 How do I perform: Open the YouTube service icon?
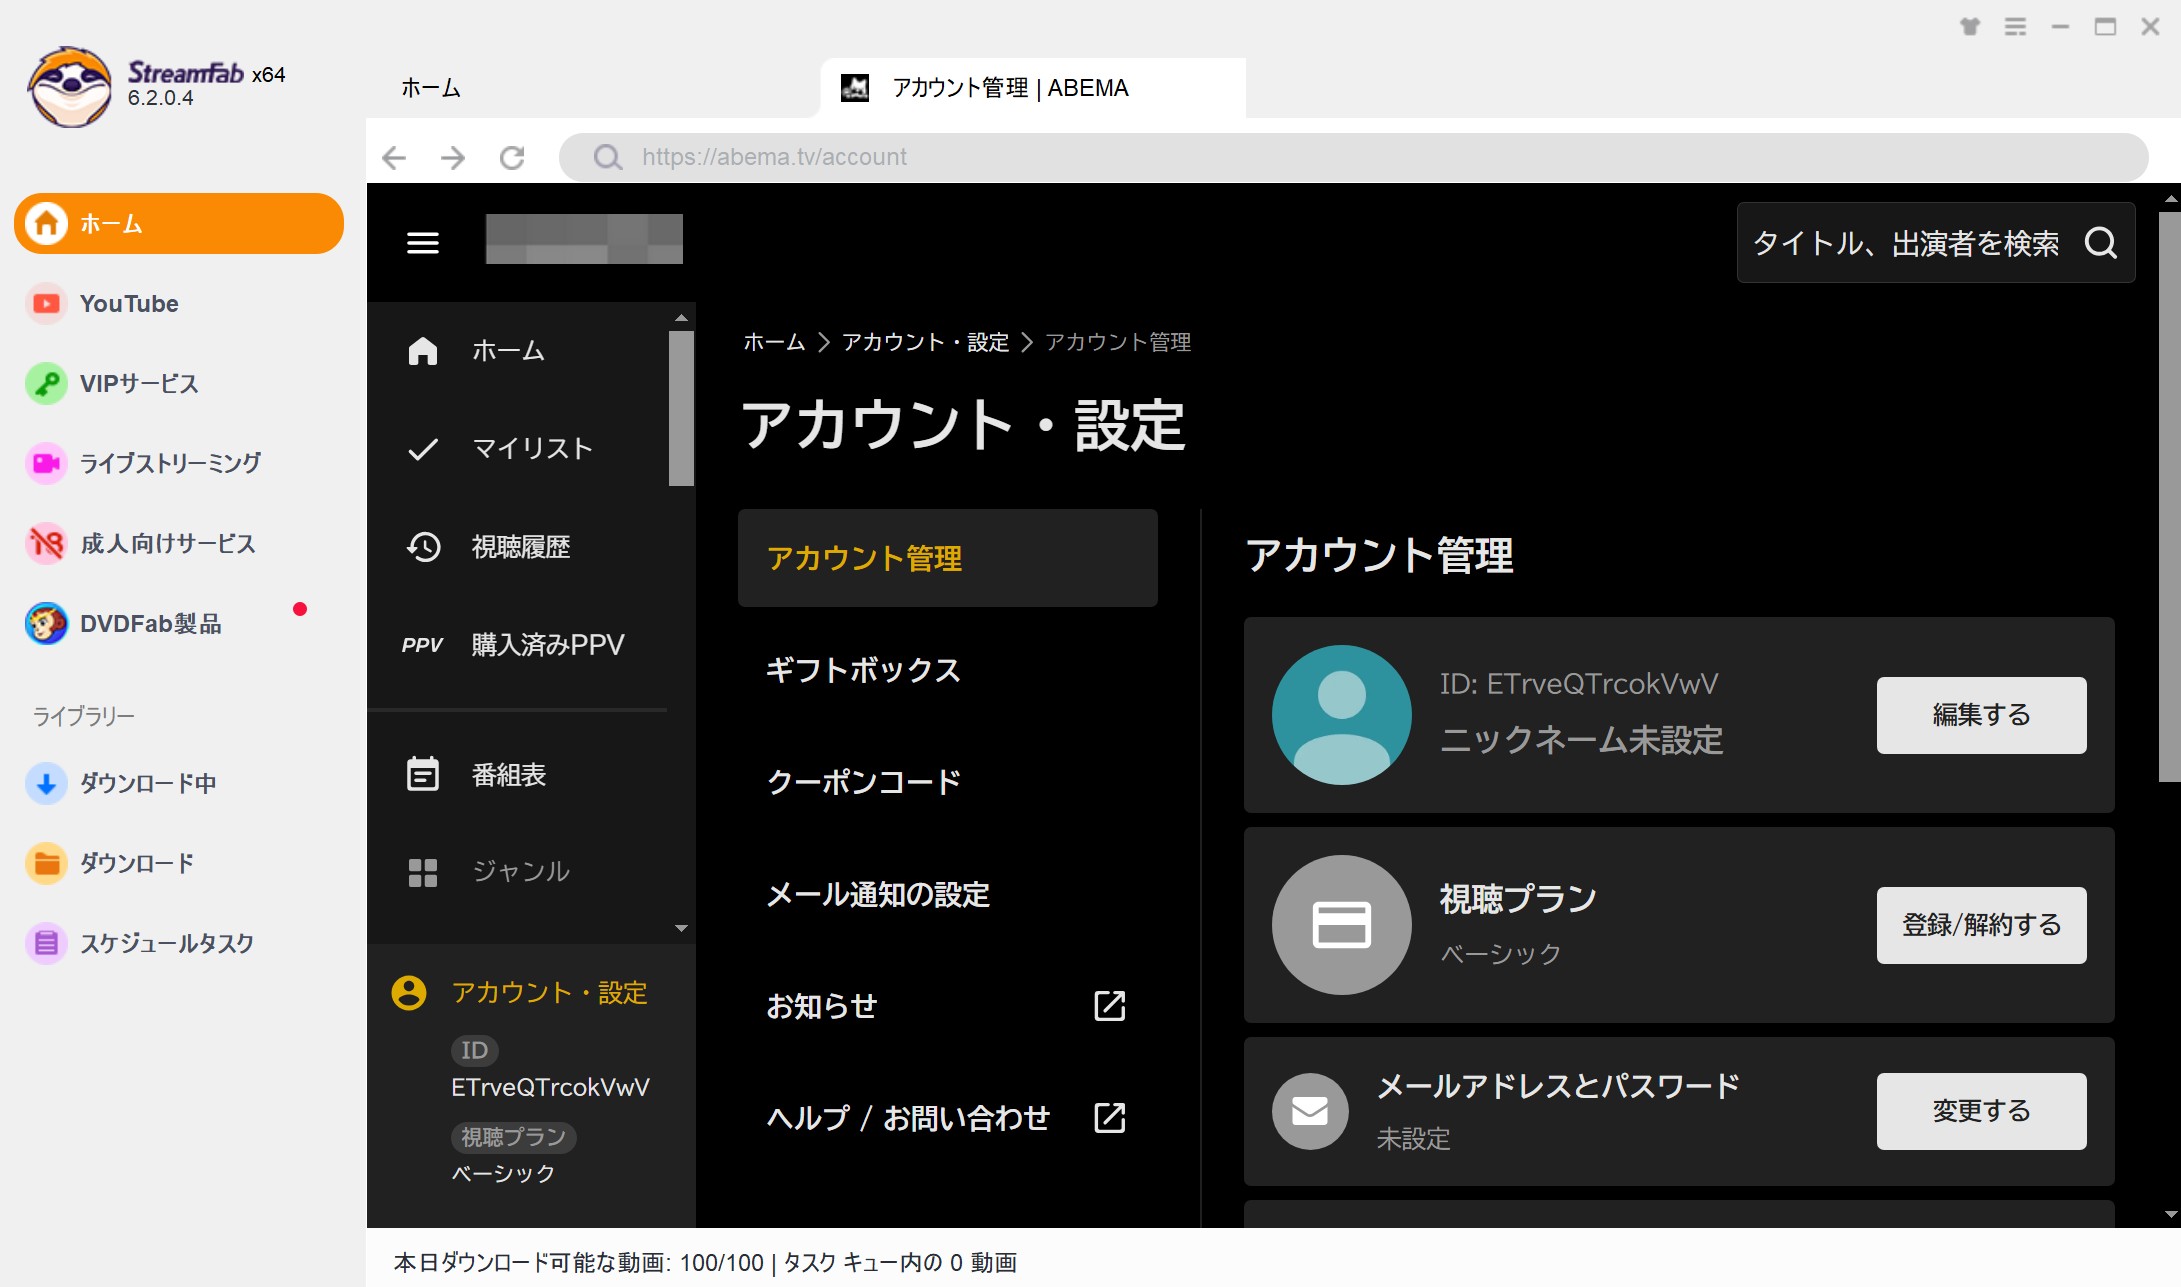pos(46,304)
